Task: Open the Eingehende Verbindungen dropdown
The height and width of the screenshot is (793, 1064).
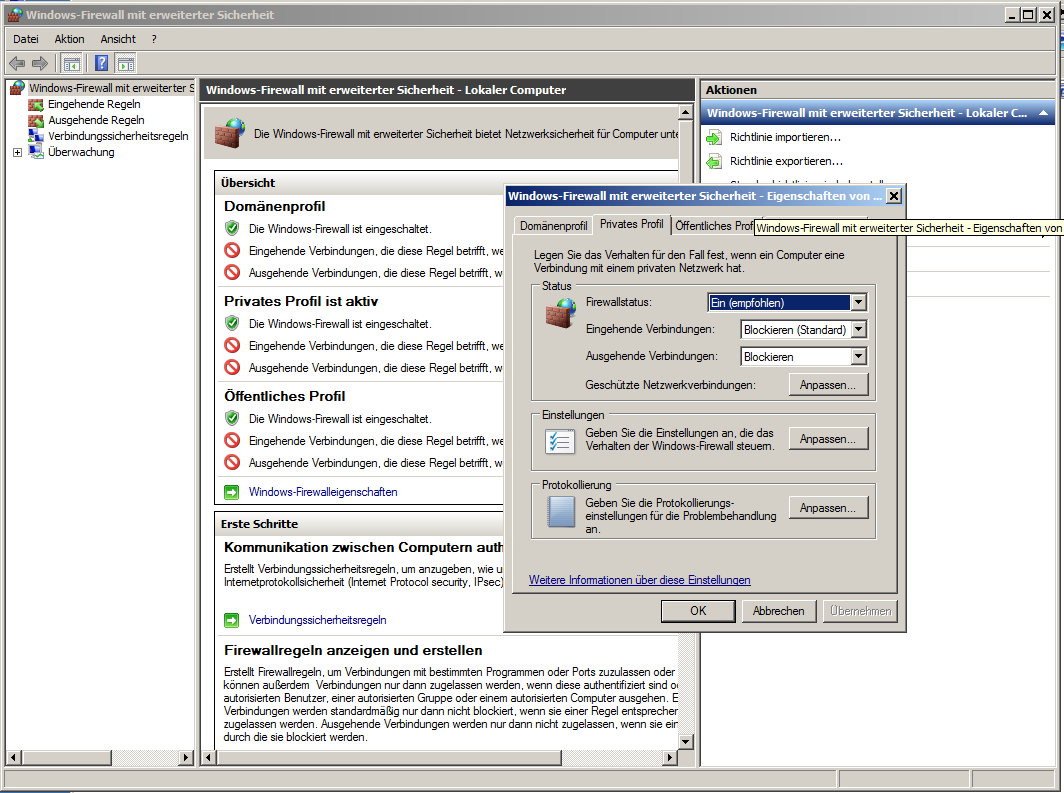Action: point(858,330)
